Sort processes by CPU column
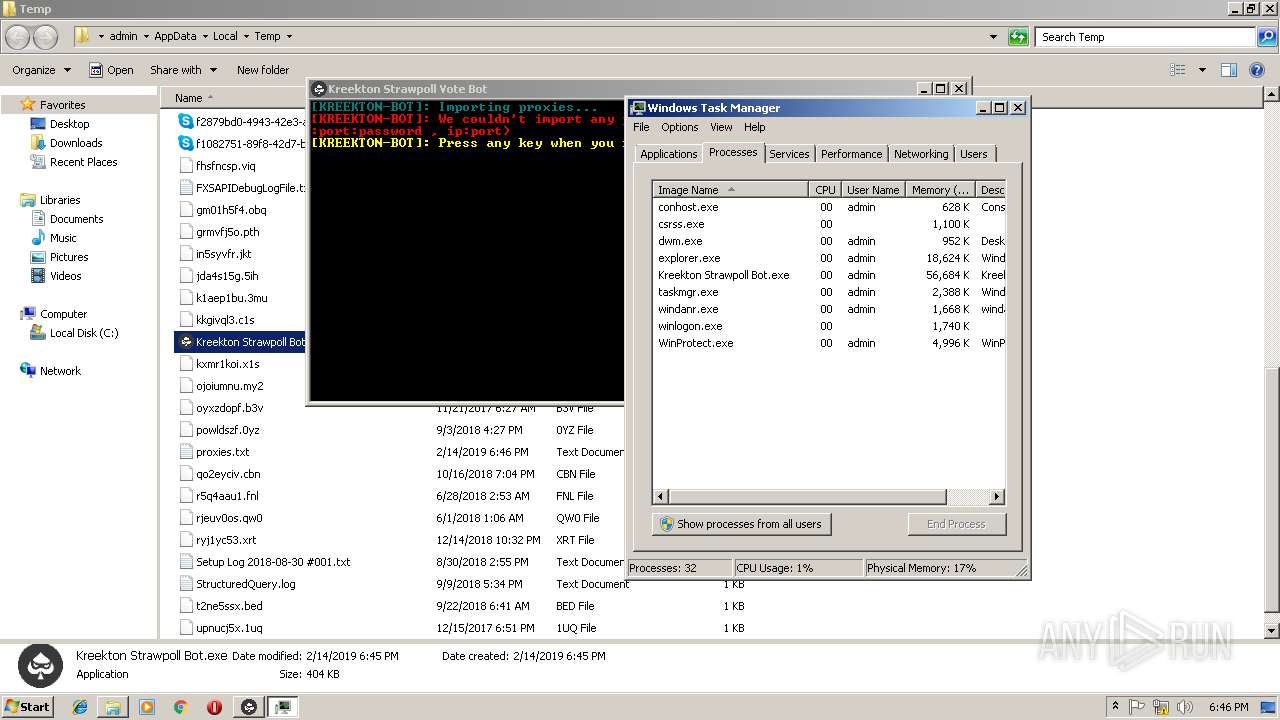Image resolution: width=1280 pixels, height=720 pixels. pos(825,190)
